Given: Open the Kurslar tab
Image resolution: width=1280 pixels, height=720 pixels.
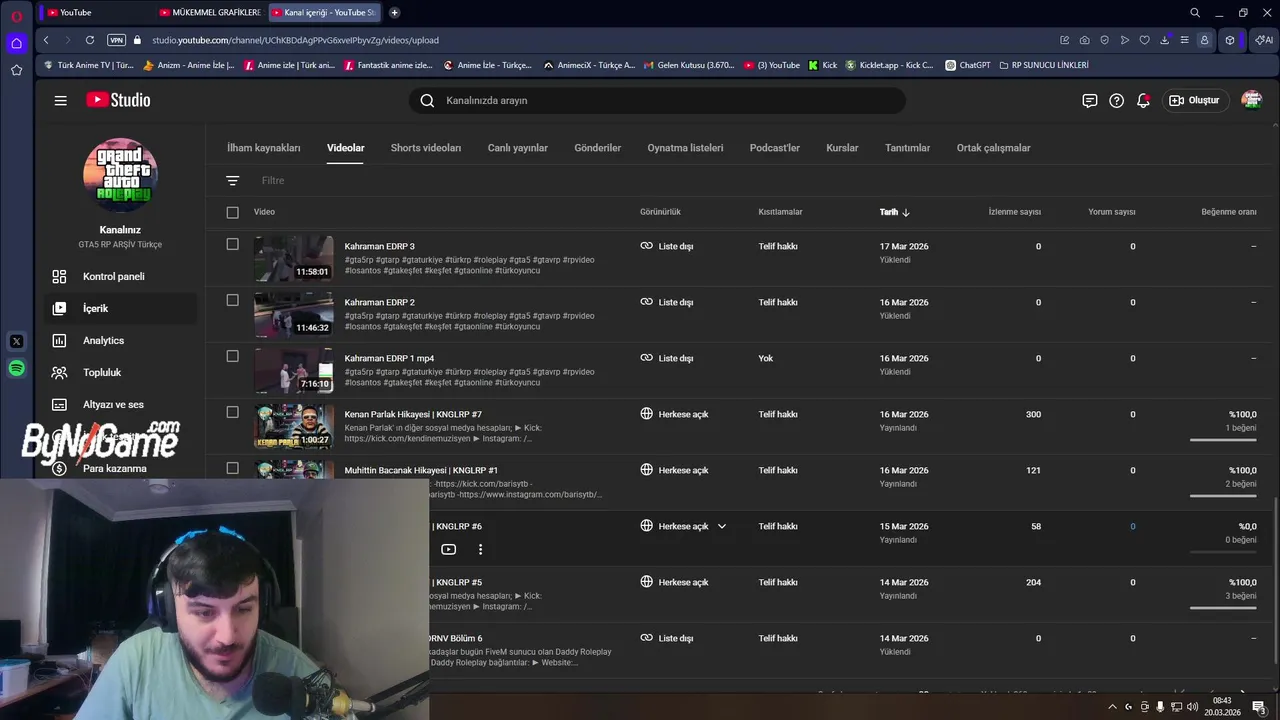Looking at the screenshot, I should (x=842, y=148).
